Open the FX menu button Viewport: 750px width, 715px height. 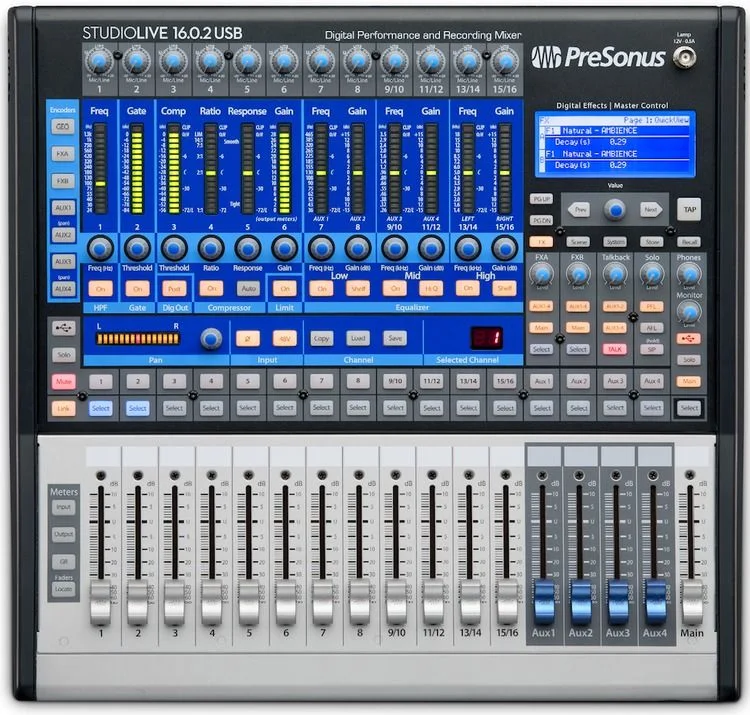click(541, 242)
